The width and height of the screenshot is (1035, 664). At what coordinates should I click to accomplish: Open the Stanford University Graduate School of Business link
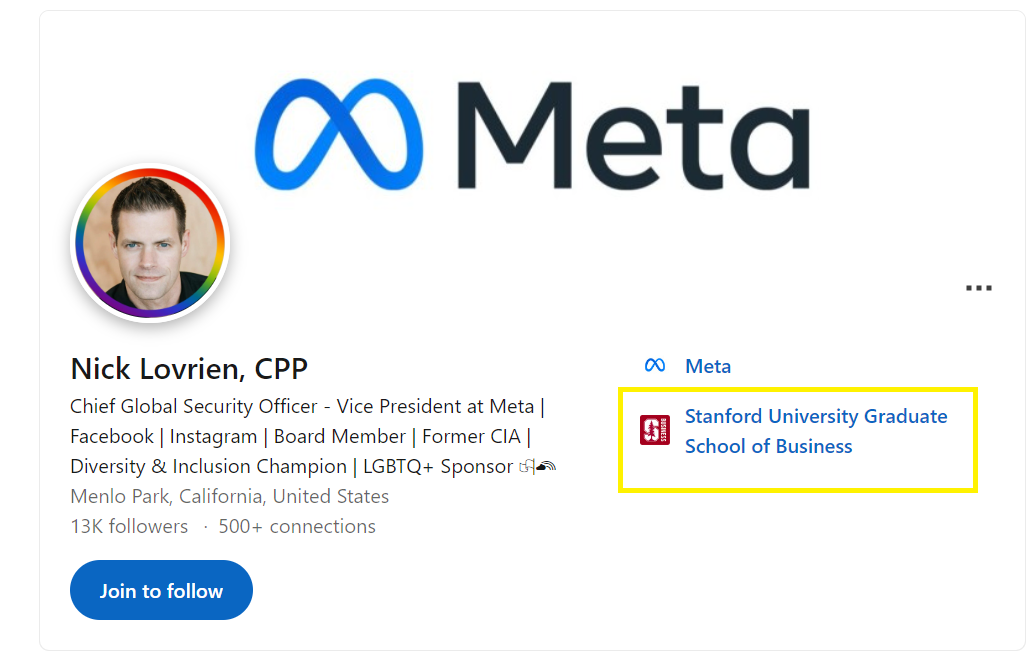pyautogui.click(x=816, y=431)
